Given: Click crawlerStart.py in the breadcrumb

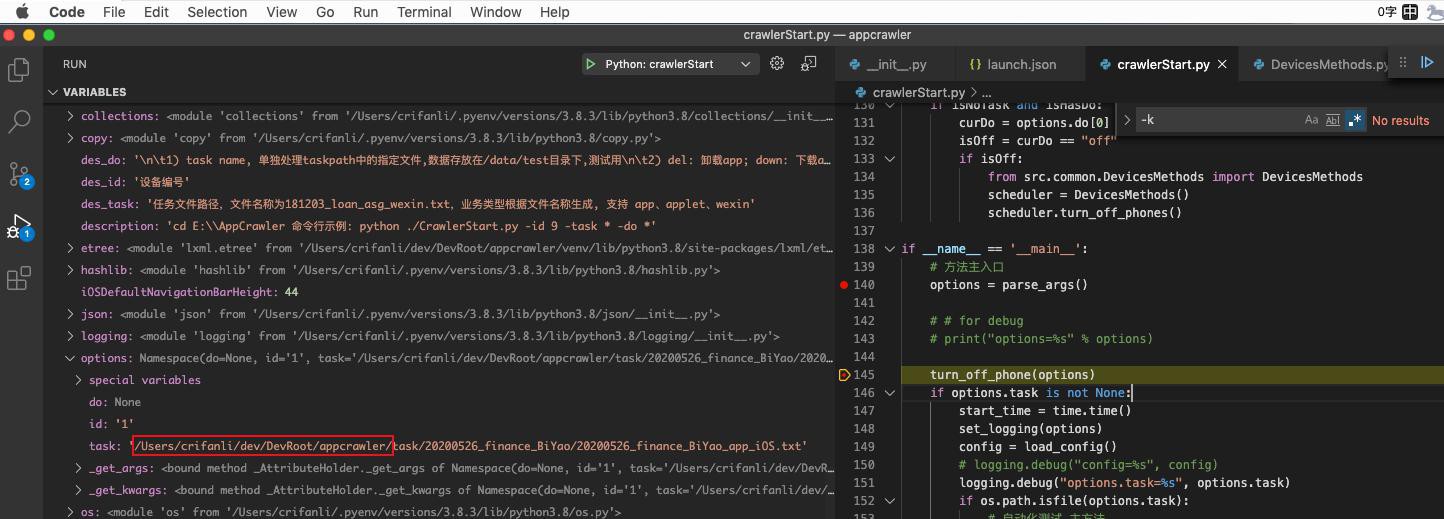Looking at the screenshot, I should (917, 92).
